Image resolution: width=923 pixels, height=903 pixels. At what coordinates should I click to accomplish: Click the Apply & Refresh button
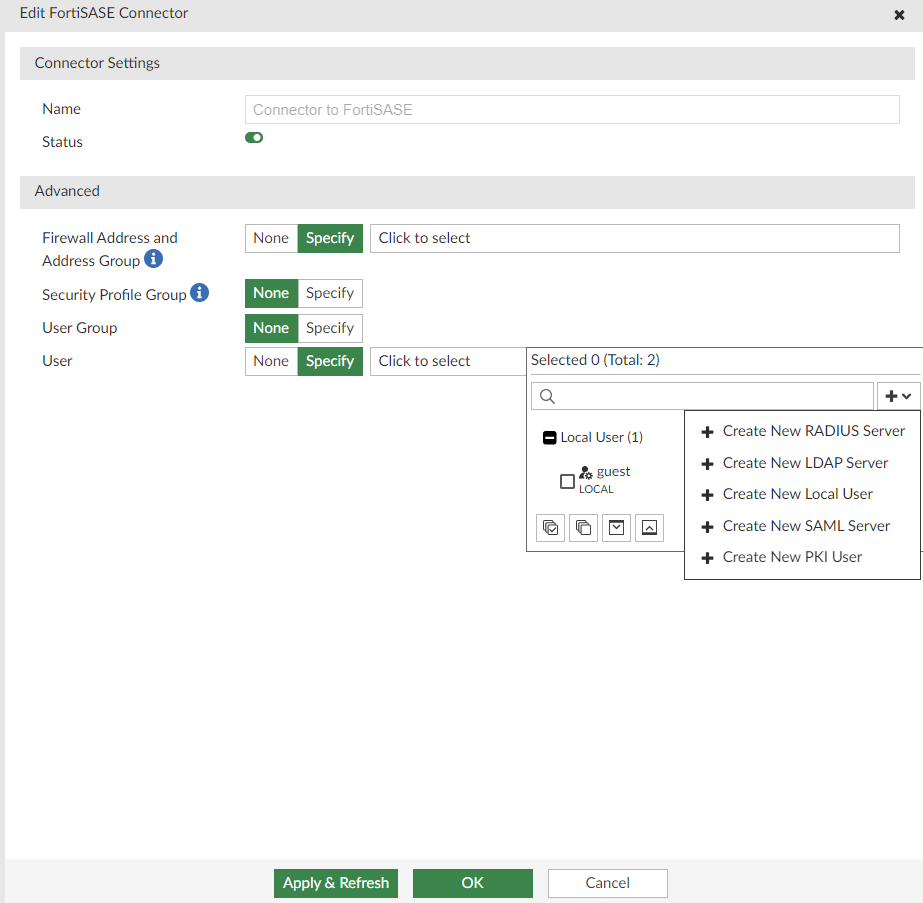tap(335, 883)
